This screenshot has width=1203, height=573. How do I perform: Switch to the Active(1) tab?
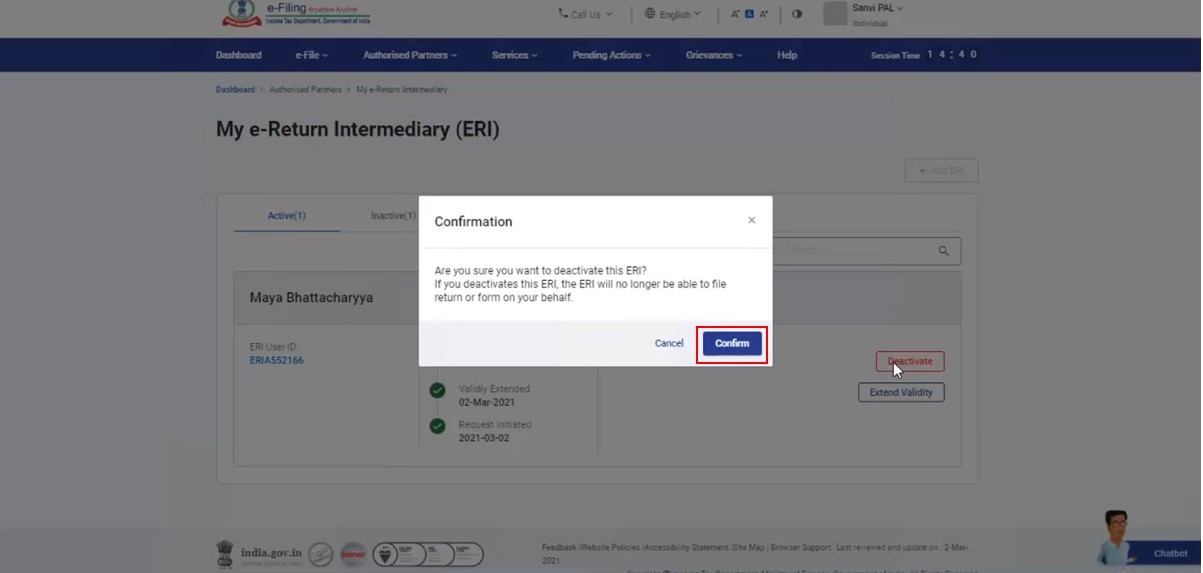pos(286,215)
